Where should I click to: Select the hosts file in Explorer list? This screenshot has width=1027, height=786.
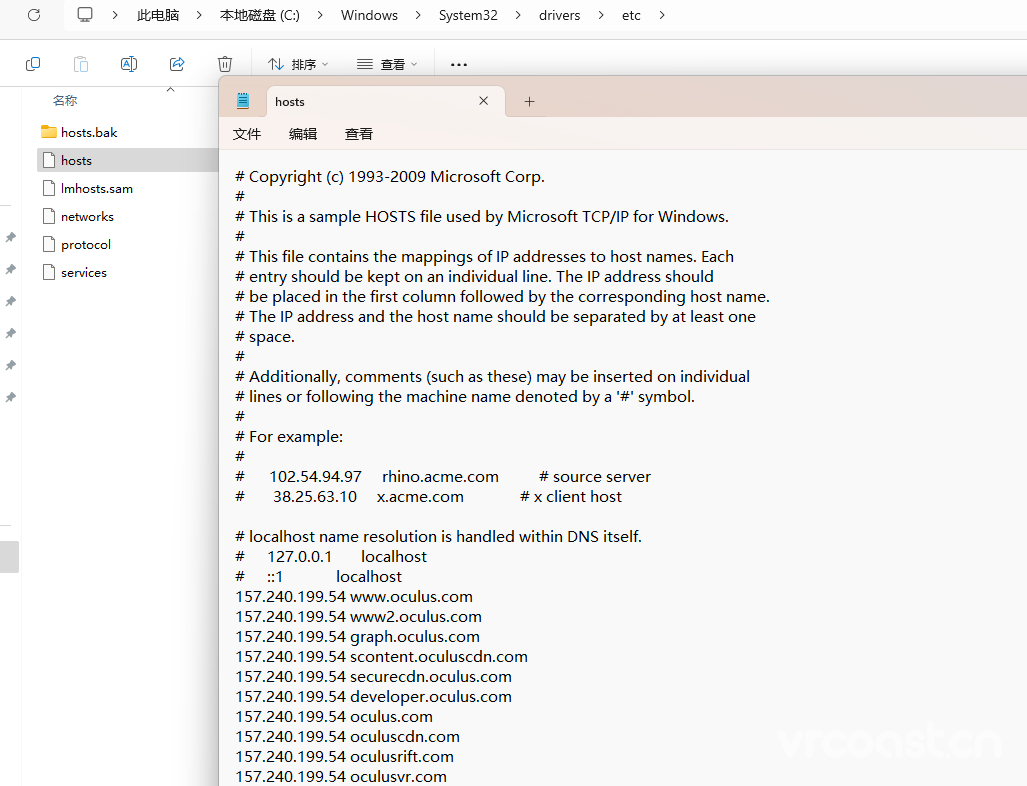coord(127,160)
